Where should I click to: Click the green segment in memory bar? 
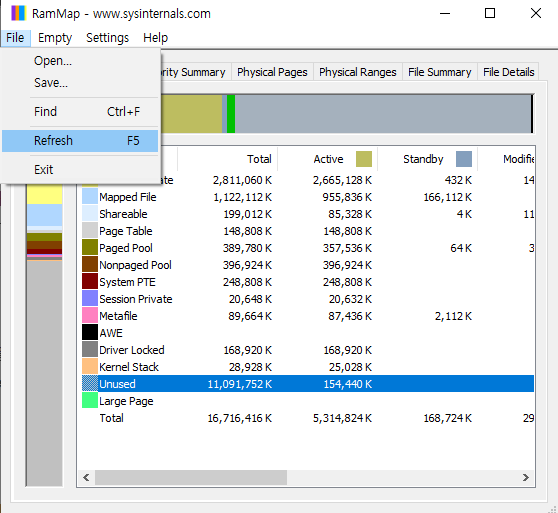(x=231, y=114)
